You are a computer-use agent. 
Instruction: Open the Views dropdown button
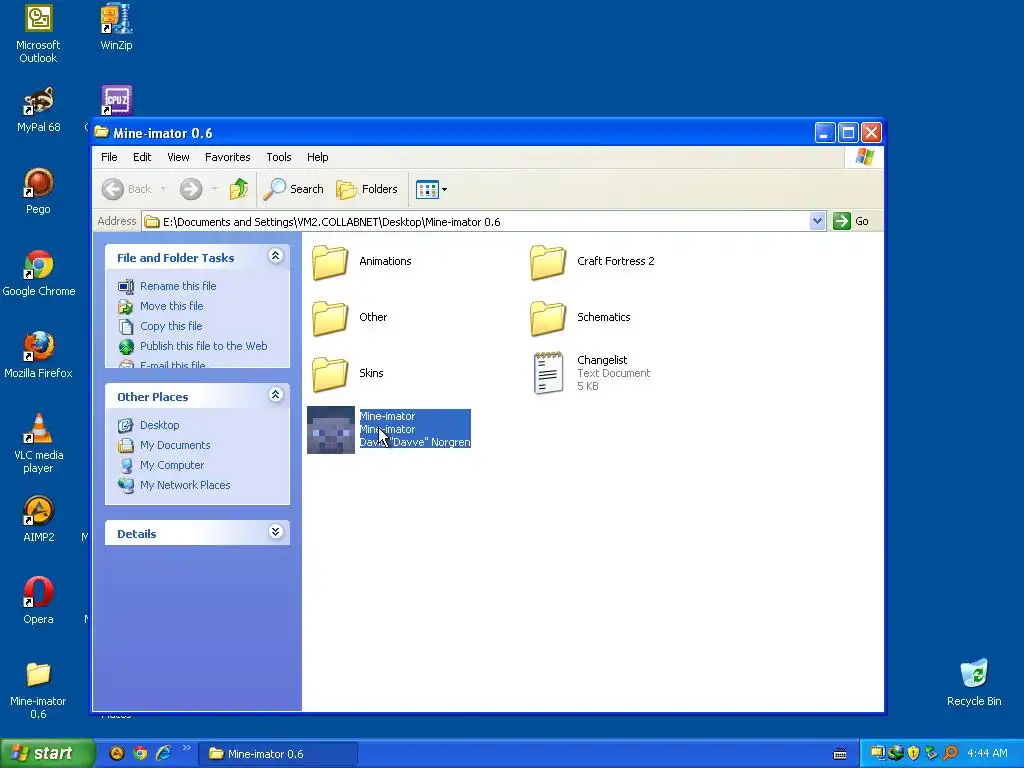pos(431,189)
